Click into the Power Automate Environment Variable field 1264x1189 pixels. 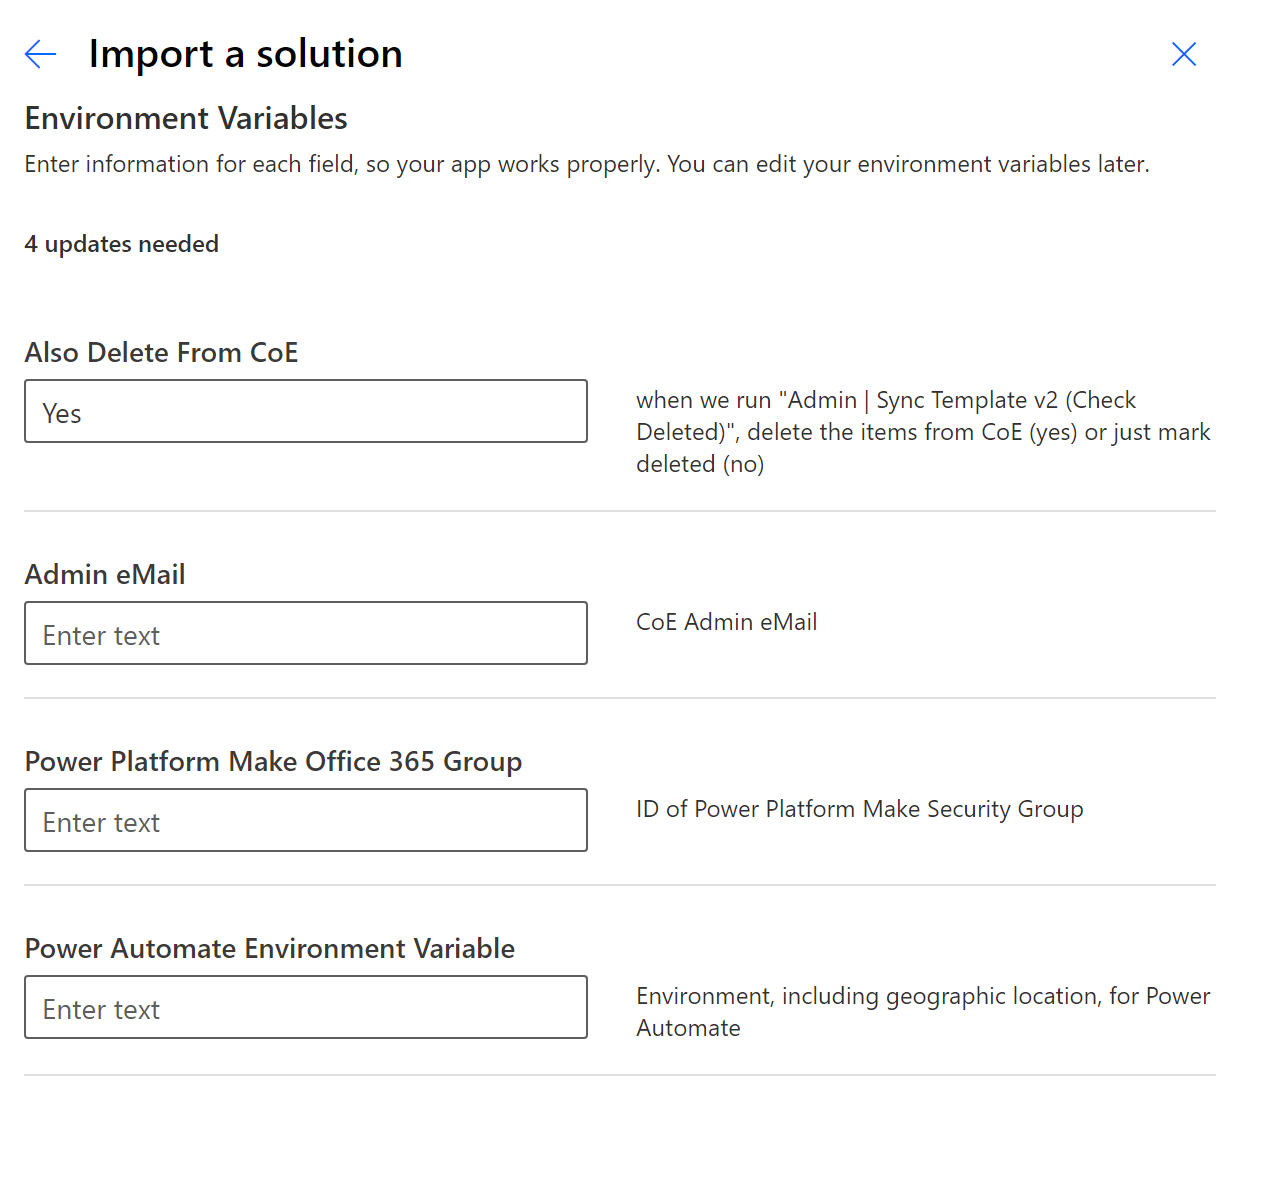click(x=306, y=1007)
